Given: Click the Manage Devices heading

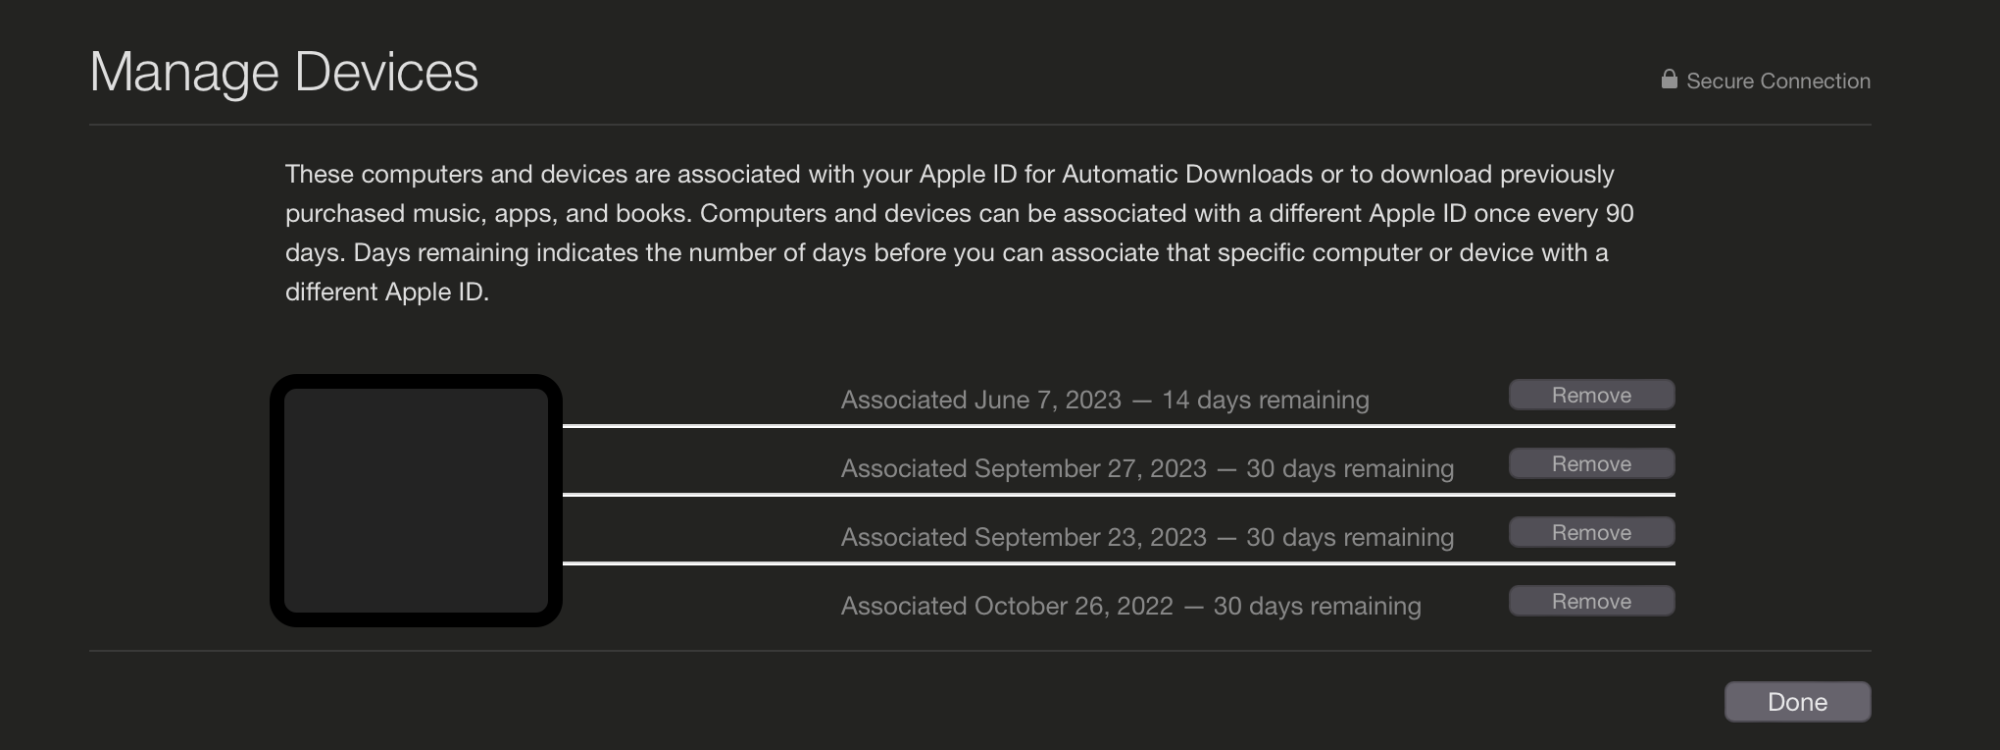Looking at the screenshot, I should coord(284,72).
